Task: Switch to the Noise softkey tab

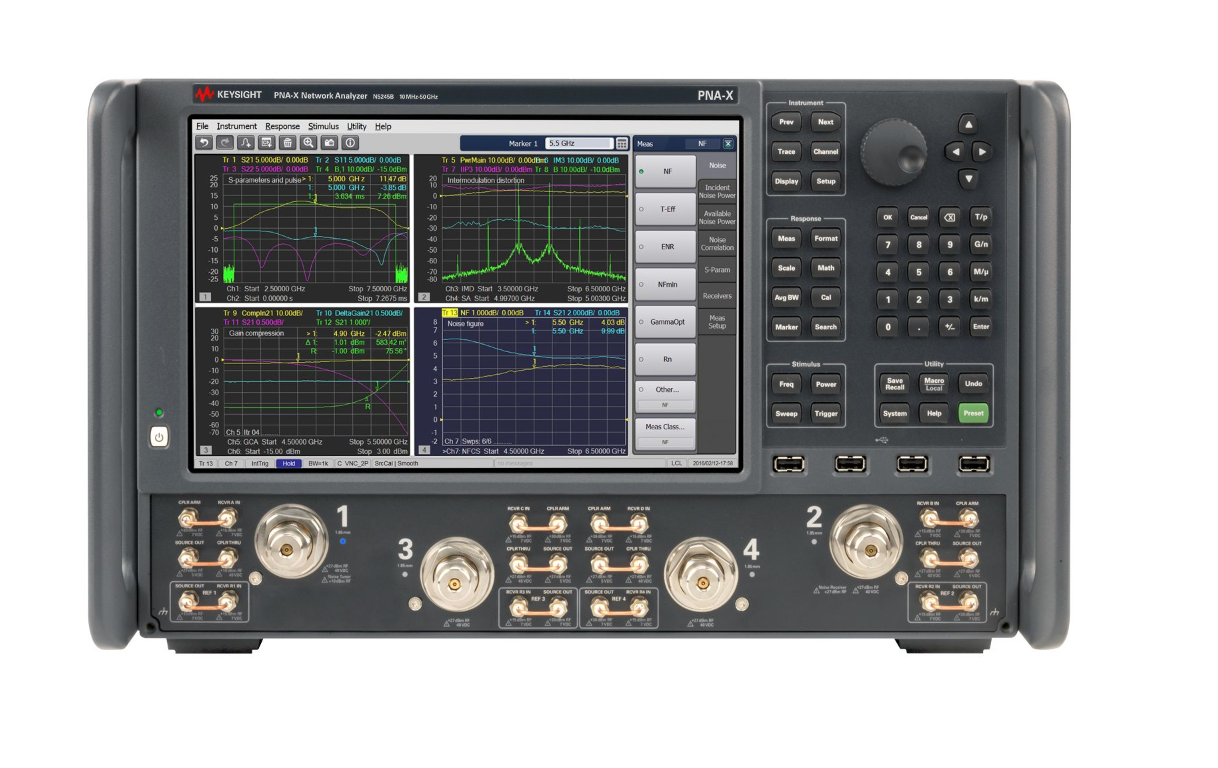Action: point(717,166)
